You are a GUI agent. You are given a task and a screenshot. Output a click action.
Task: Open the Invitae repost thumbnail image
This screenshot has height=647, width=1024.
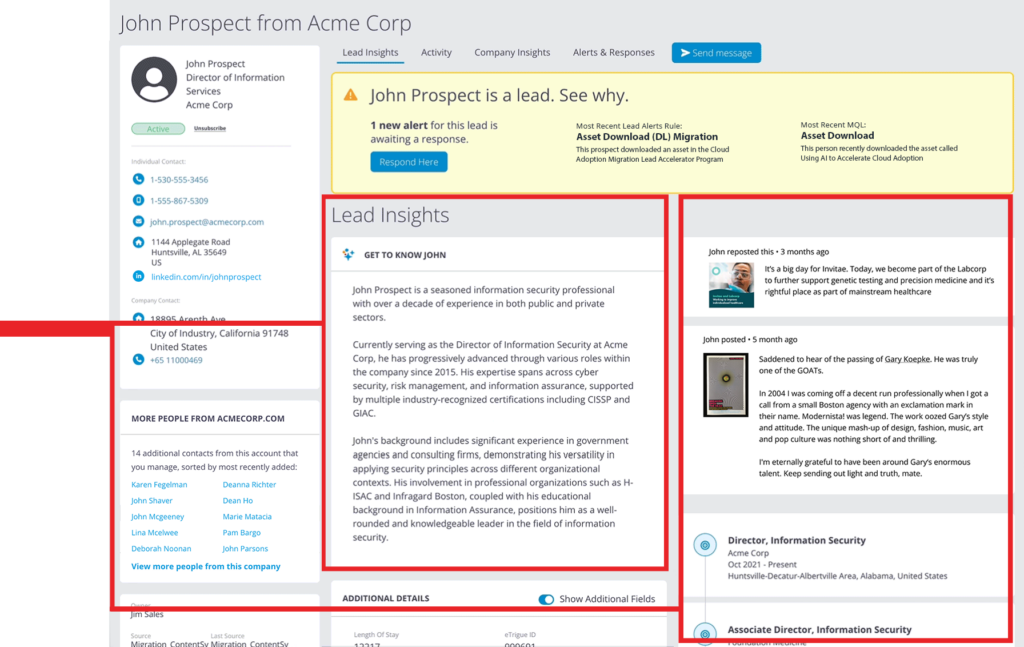tap(731, 285)
